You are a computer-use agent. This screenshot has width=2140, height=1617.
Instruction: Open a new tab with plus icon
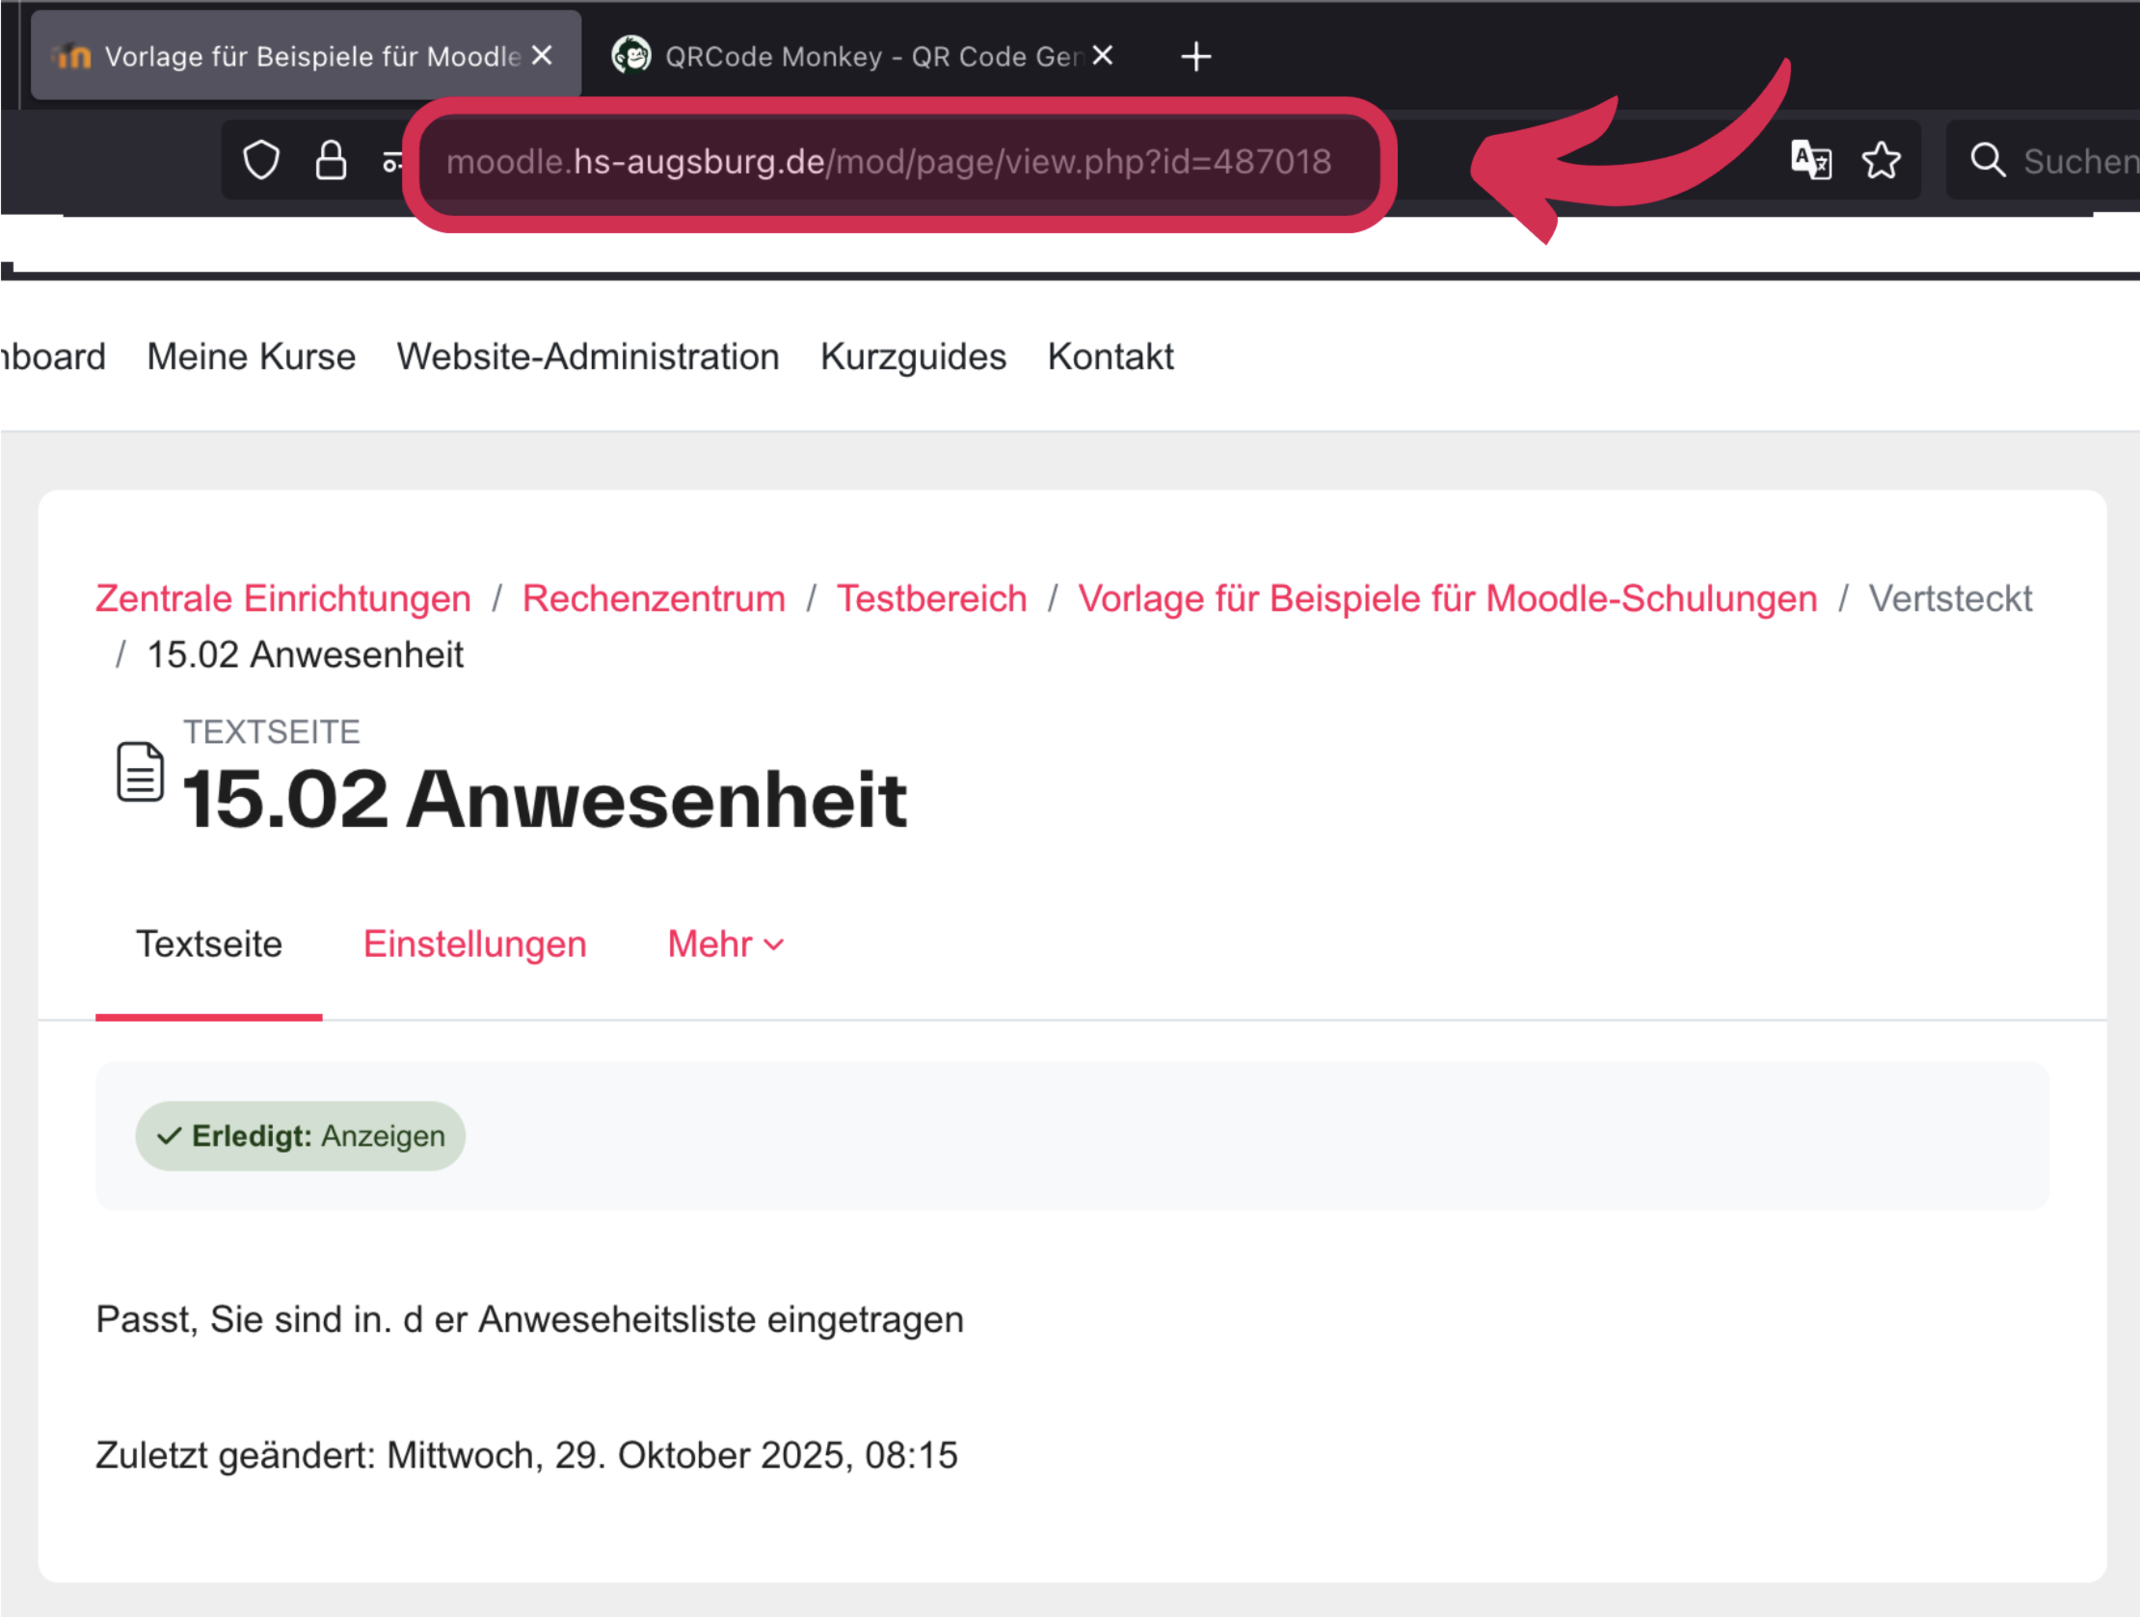(1196, 57)
